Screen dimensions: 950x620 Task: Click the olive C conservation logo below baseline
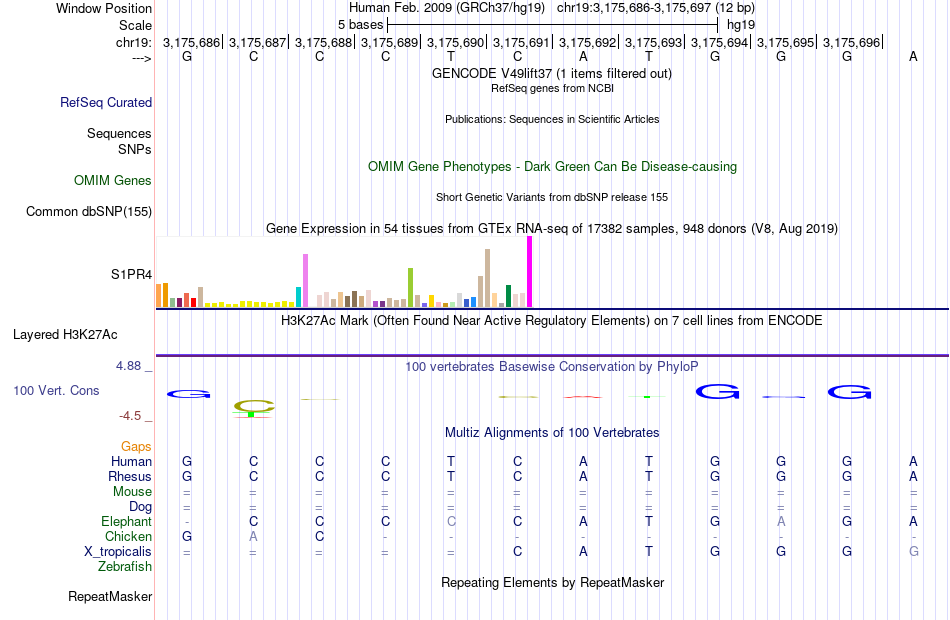point(254,408)
